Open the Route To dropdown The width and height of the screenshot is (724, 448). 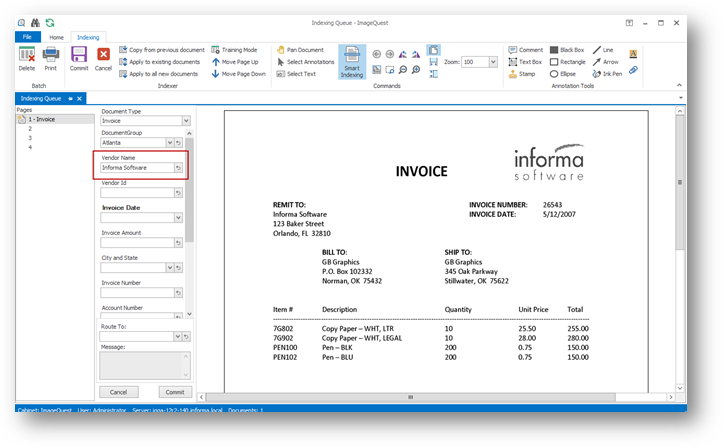click(x=177, y=337)
